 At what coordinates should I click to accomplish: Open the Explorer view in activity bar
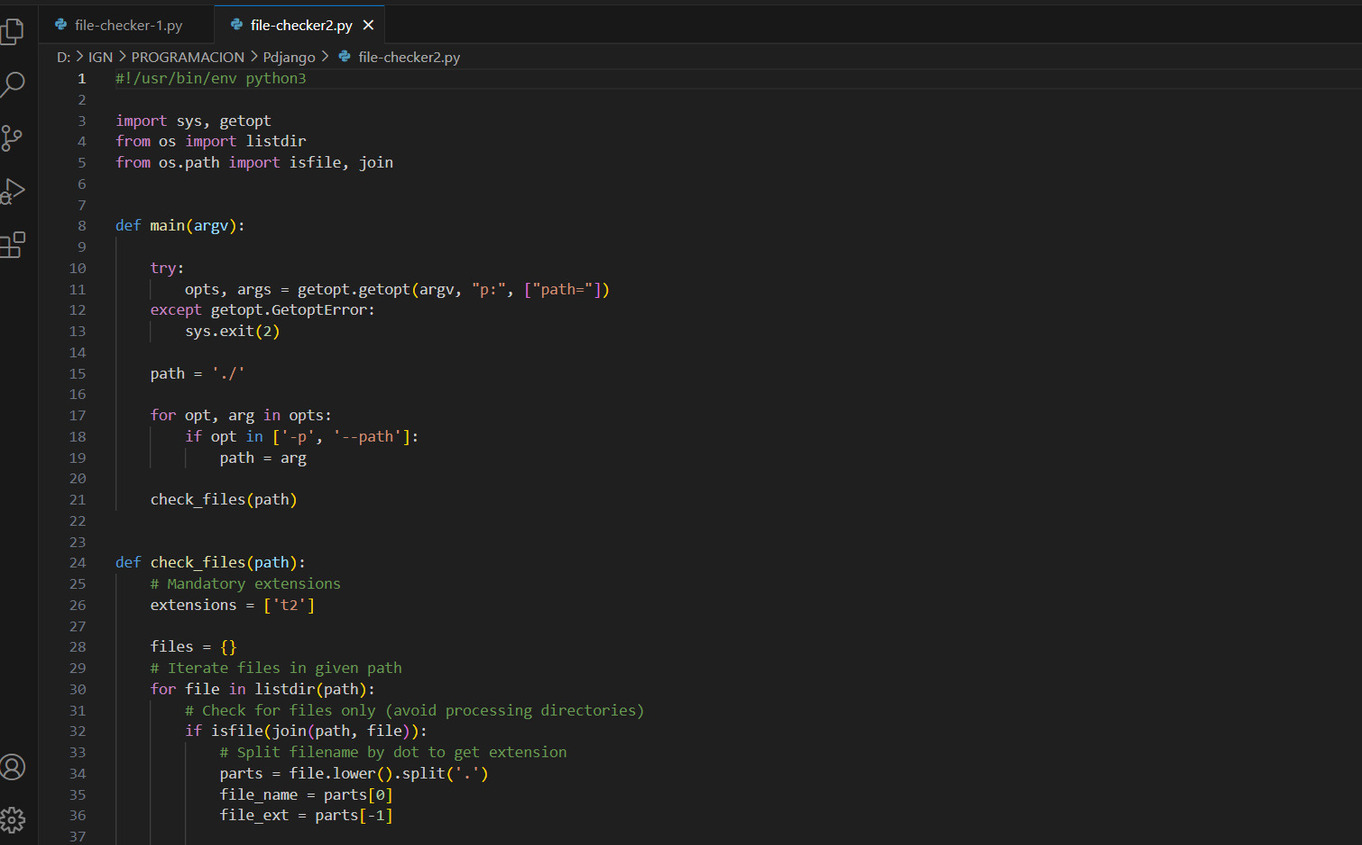coord(12,31)
